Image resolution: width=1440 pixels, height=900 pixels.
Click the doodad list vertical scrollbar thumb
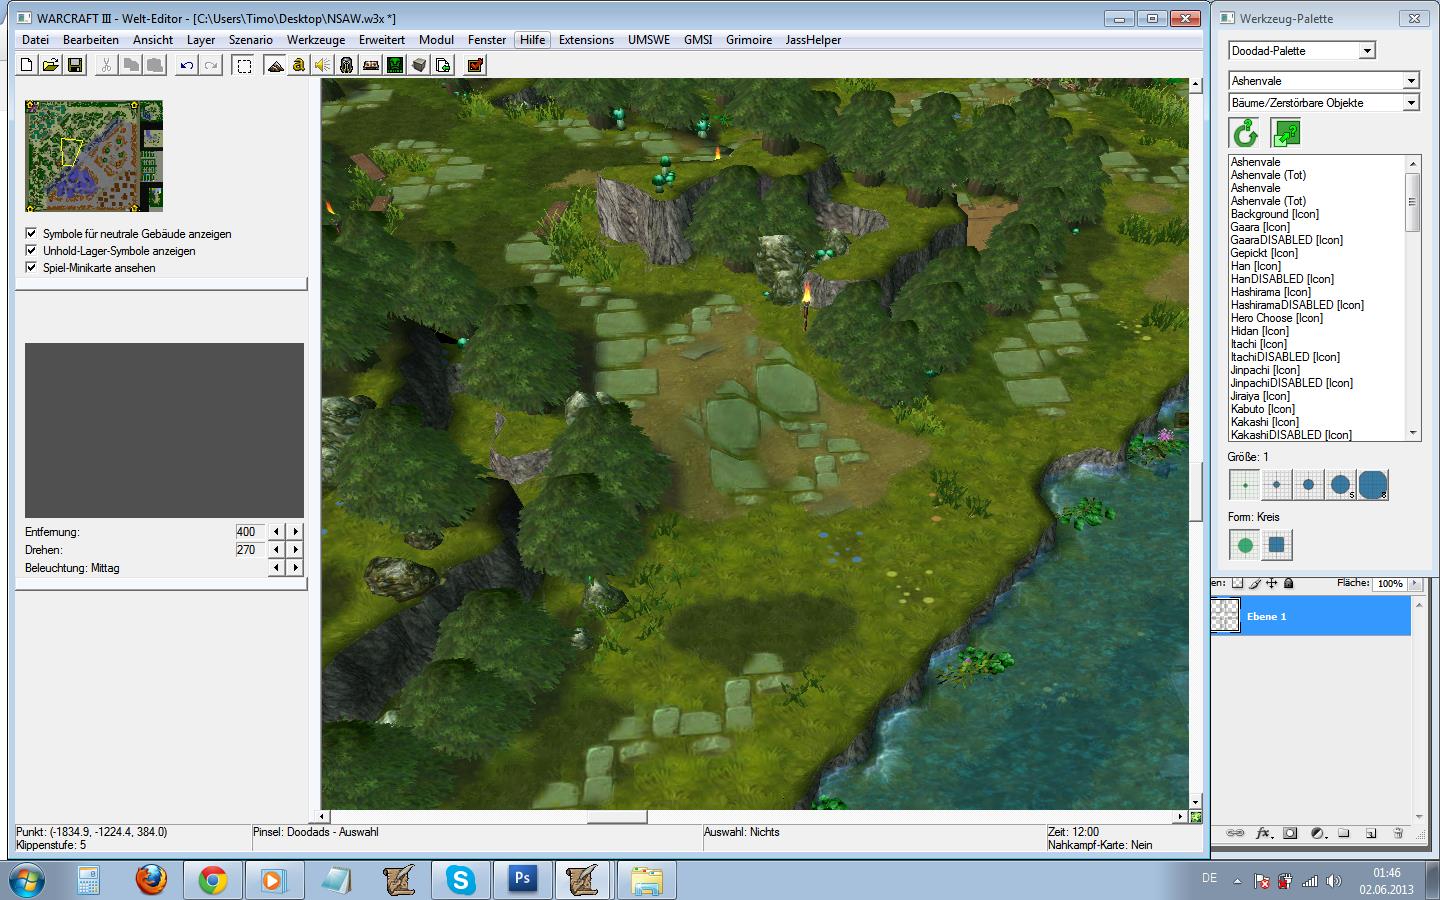tap(1413, 202)
